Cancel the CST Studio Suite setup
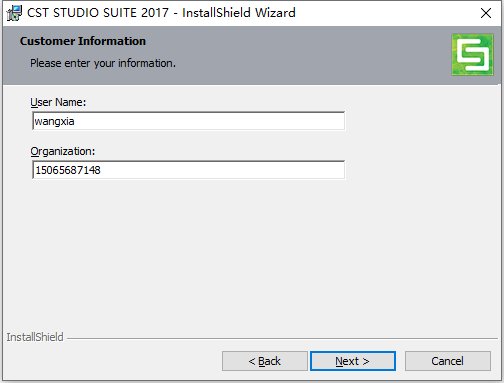This screenshot has width=504, height=383. [x=448, y=361]
